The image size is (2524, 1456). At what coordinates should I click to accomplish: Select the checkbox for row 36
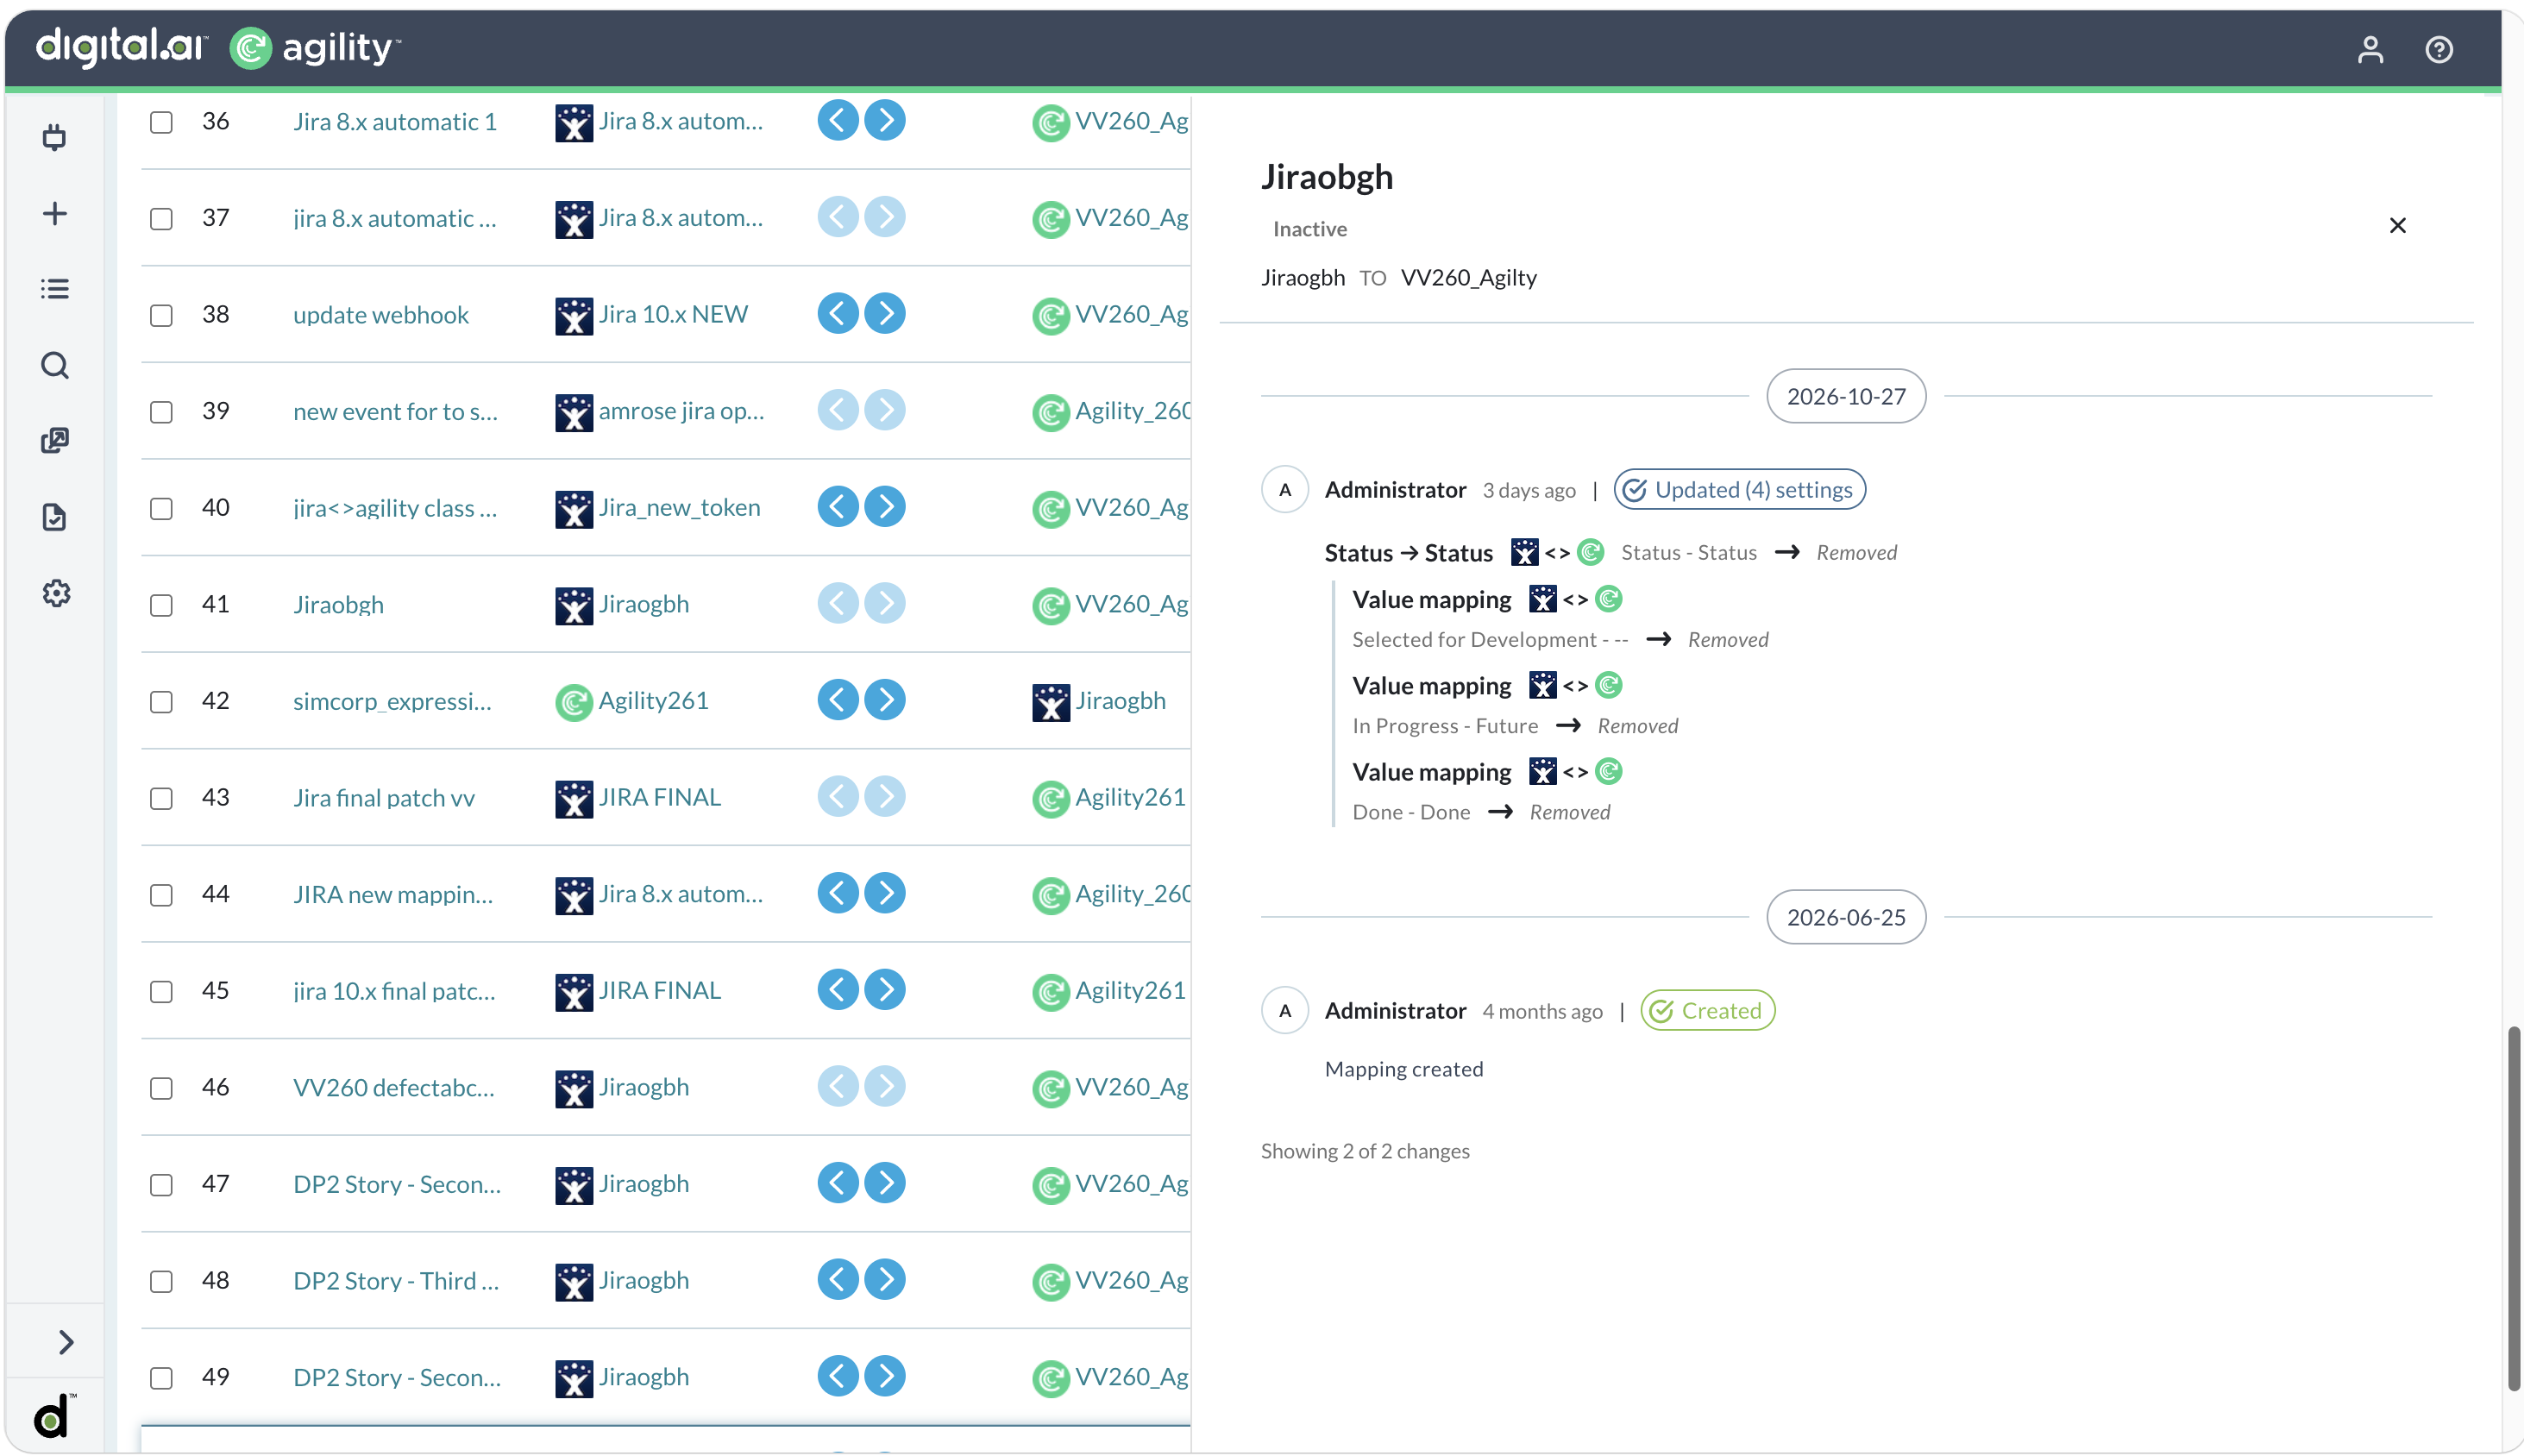click(x=161, y=122)
